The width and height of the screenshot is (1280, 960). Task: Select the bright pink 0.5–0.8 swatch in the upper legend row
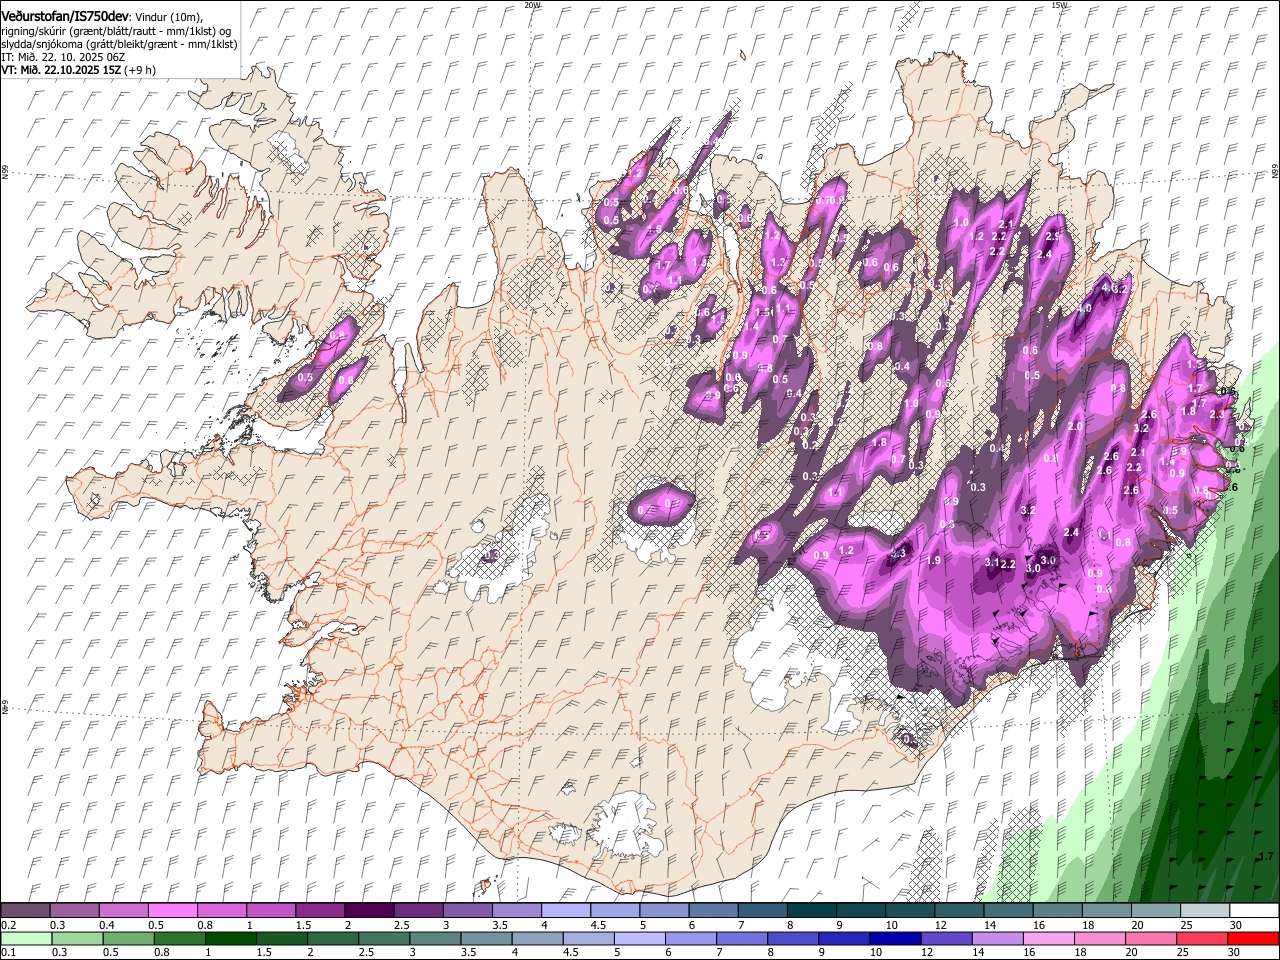point(172,911)
